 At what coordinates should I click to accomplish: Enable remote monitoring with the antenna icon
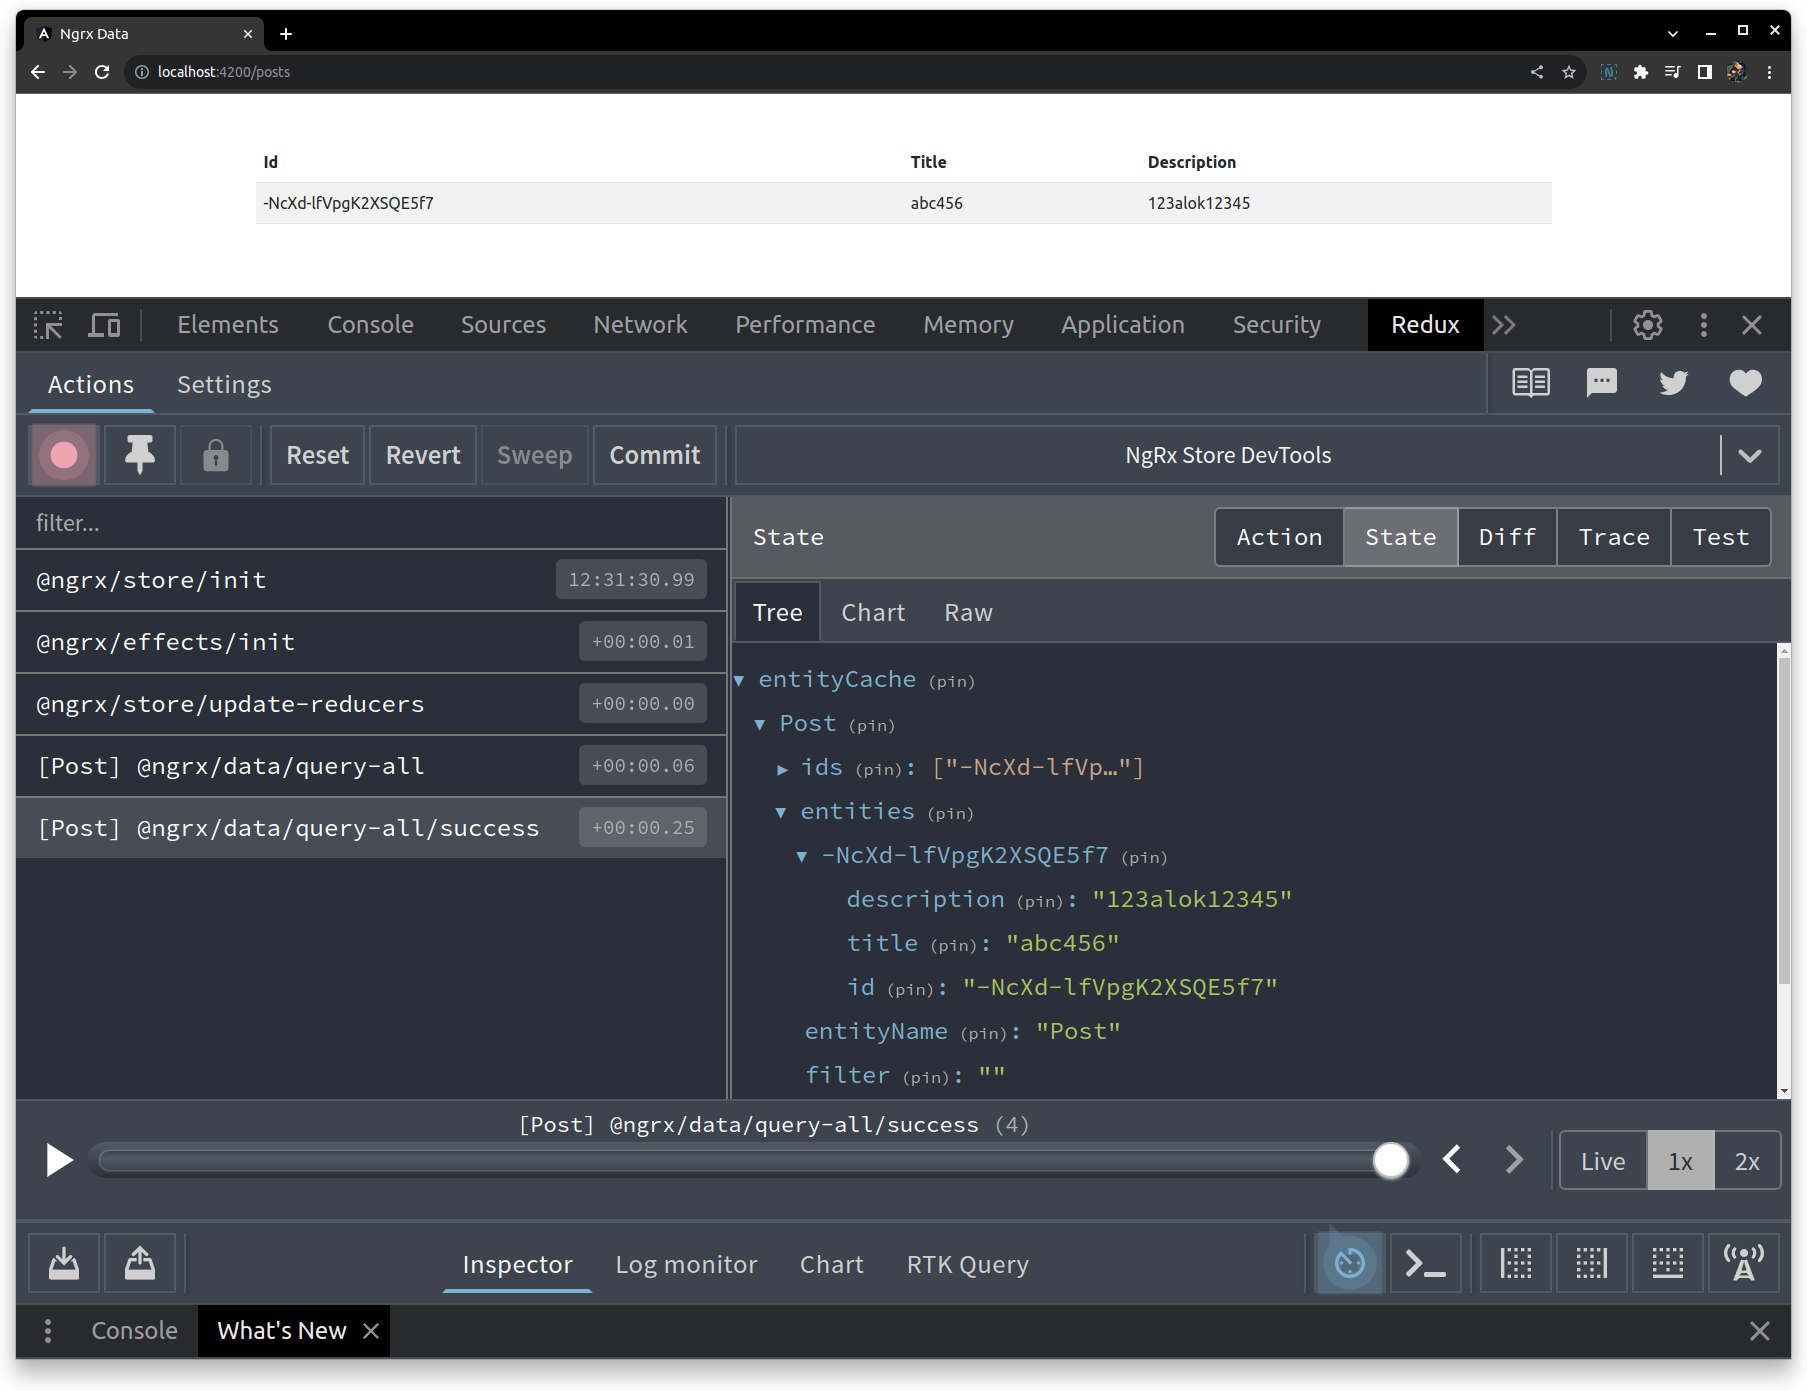pyautogui.click(x=1745, y=1263)
